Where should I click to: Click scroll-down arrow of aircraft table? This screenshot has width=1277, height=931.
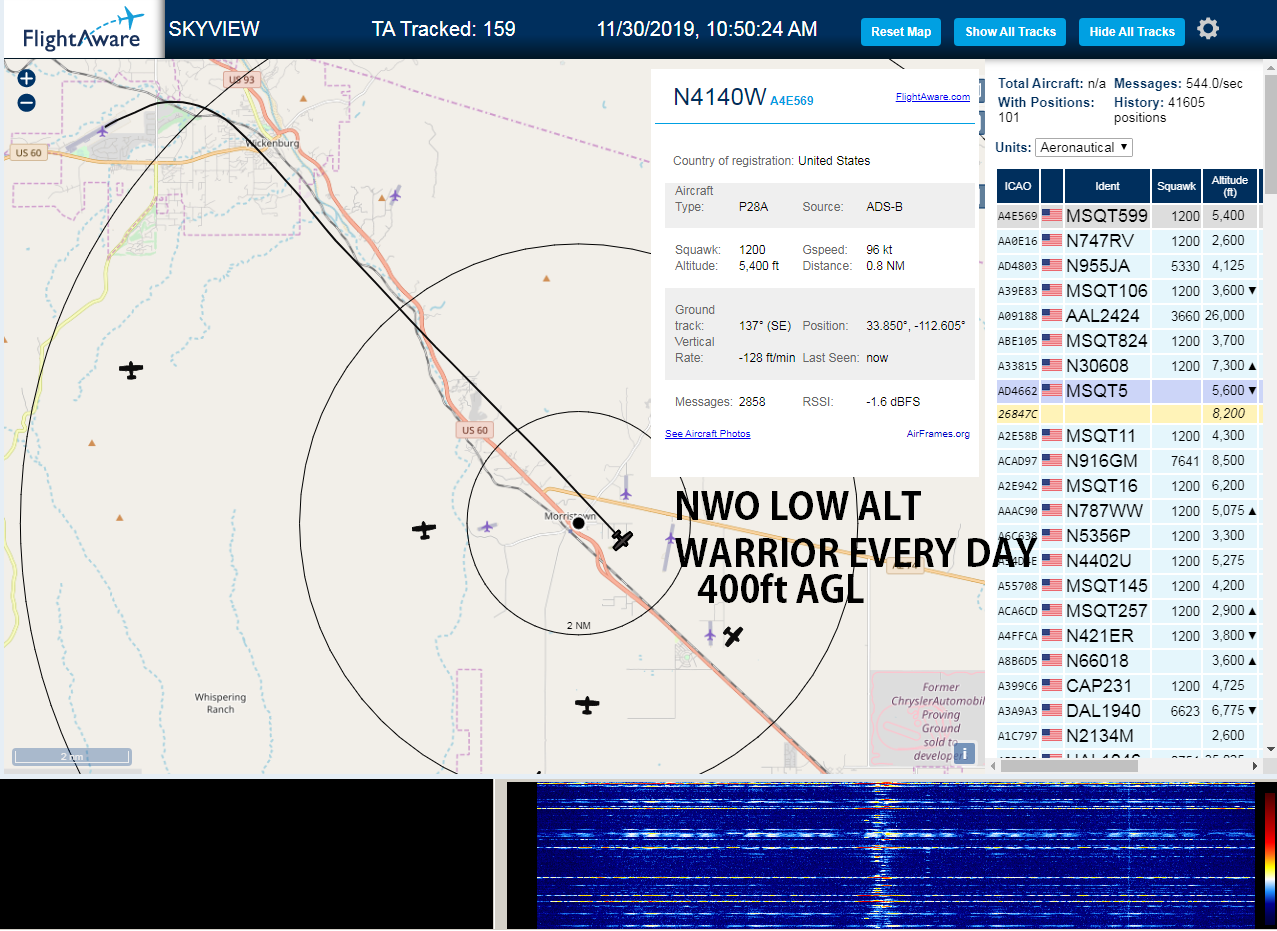1270,749
